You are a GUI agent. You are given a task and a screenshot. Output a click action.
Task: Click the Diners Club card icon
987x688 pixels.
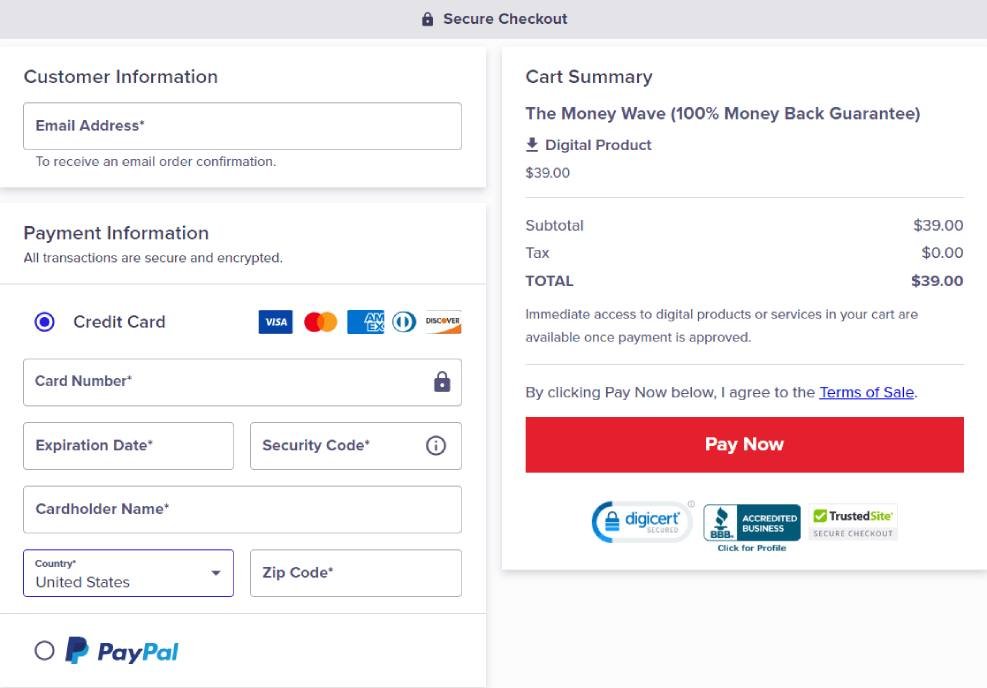(403, 321)
